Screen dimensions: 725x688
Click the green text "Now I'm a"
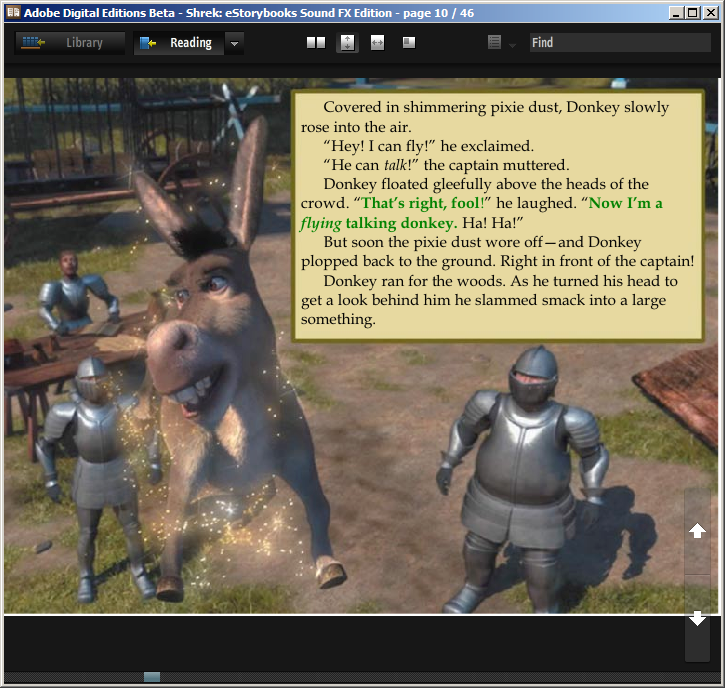[626, 203]
